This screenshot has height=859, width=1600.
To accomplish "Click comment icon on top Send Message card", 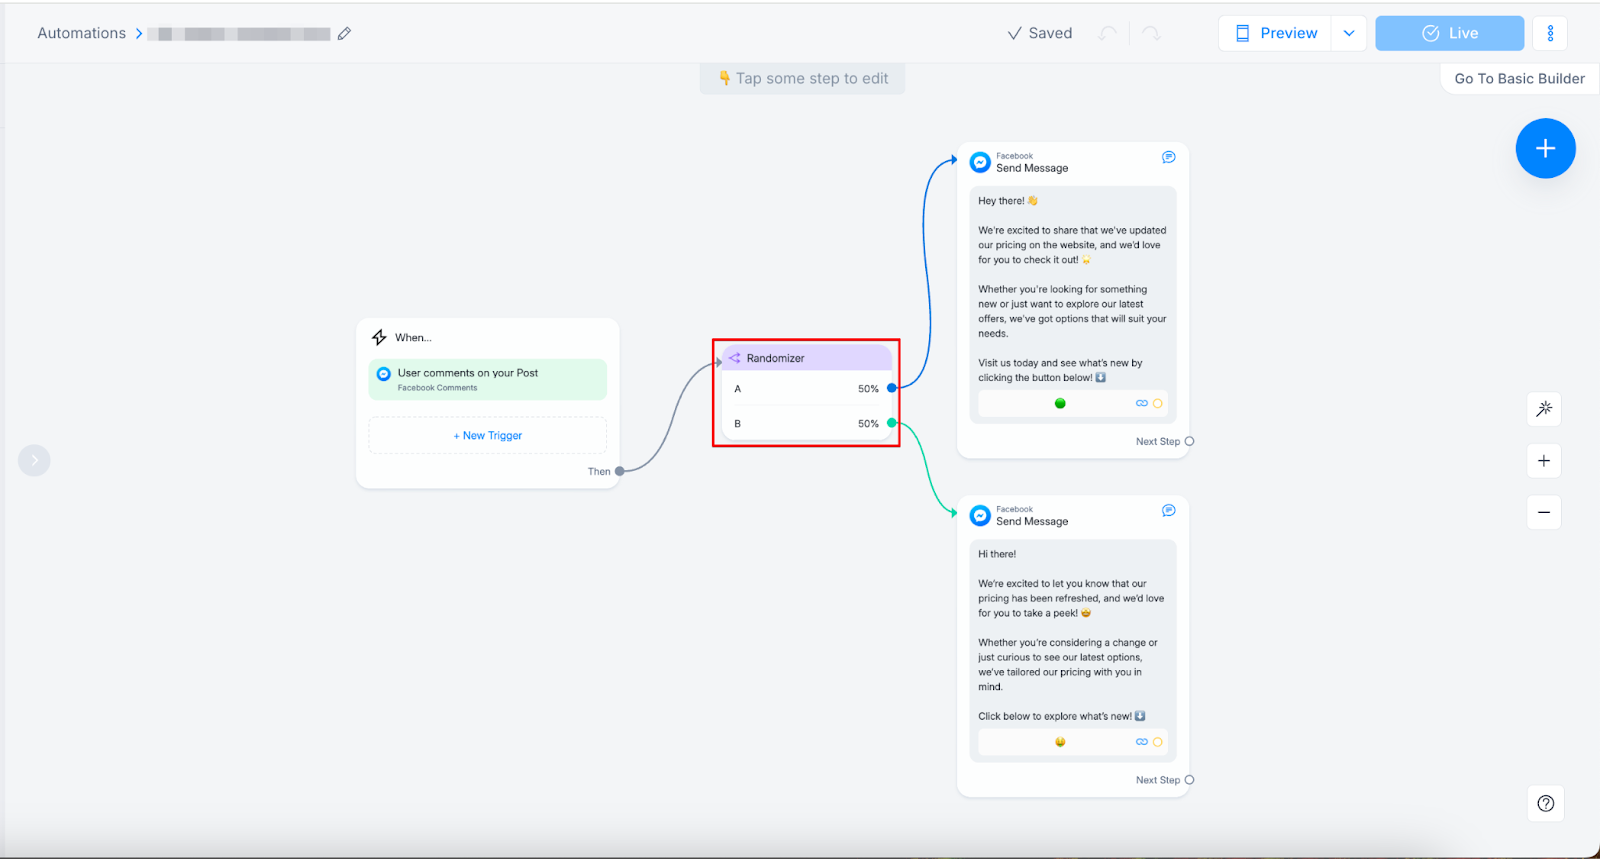I will pos(1168,157).
